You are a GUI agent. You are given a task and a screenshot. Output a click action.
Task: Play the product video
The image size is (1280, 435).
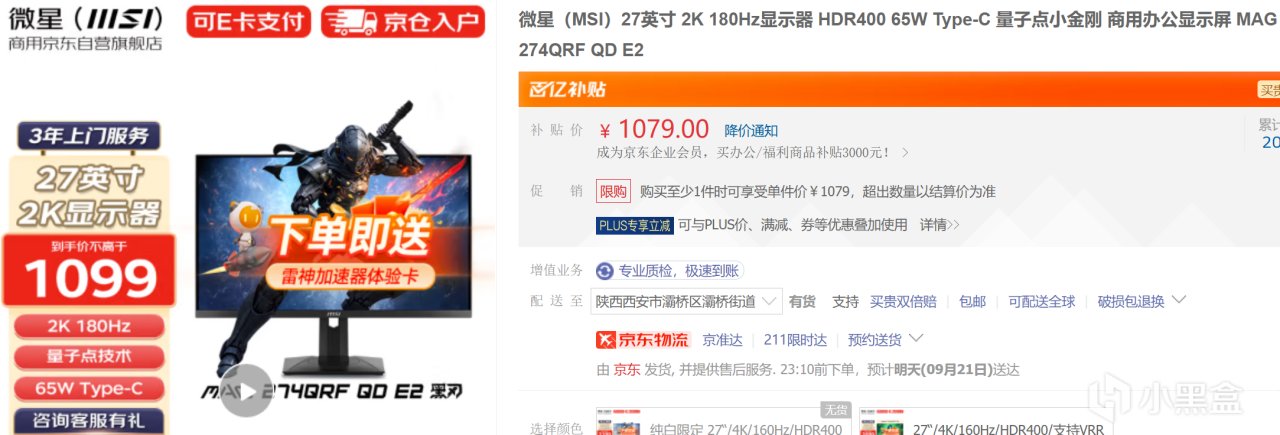pyautogui.click(x=246, y=390)
